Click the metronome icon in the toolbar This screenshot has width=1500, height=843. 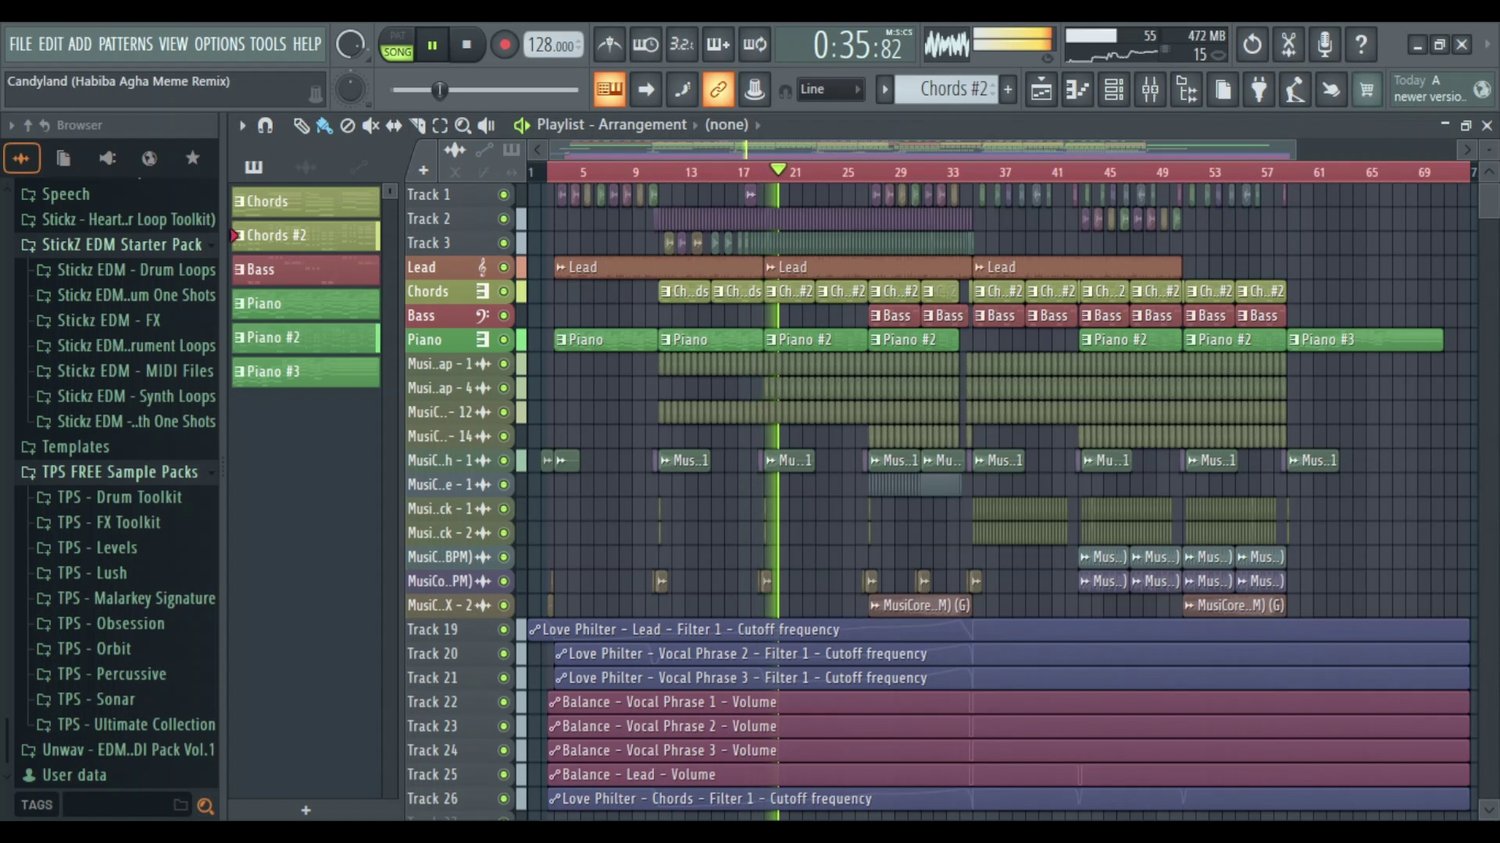(x=609, y=45)
